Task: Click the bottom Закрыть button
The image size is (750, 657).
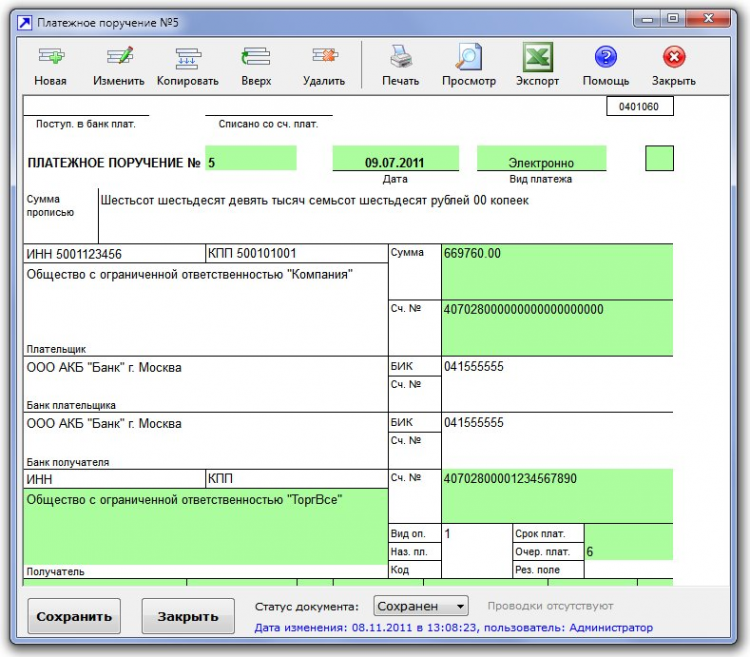Action: [x=188, y=616]
